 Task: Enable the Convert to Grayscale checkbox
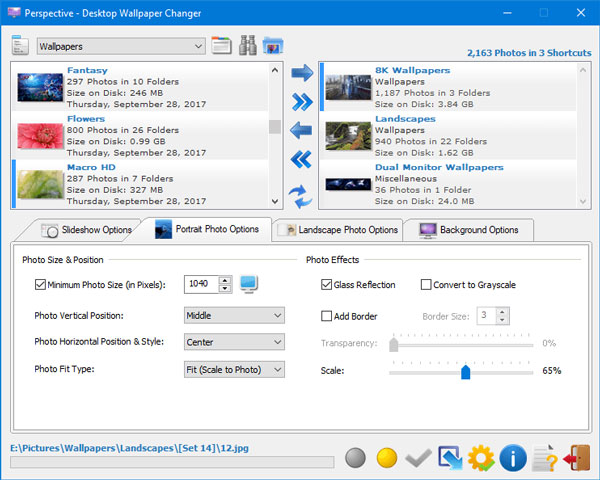tap(426, 285)
